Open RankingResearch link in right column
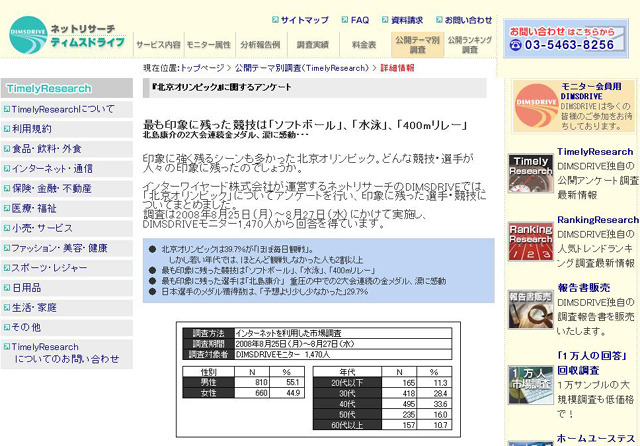 [598, 220]
